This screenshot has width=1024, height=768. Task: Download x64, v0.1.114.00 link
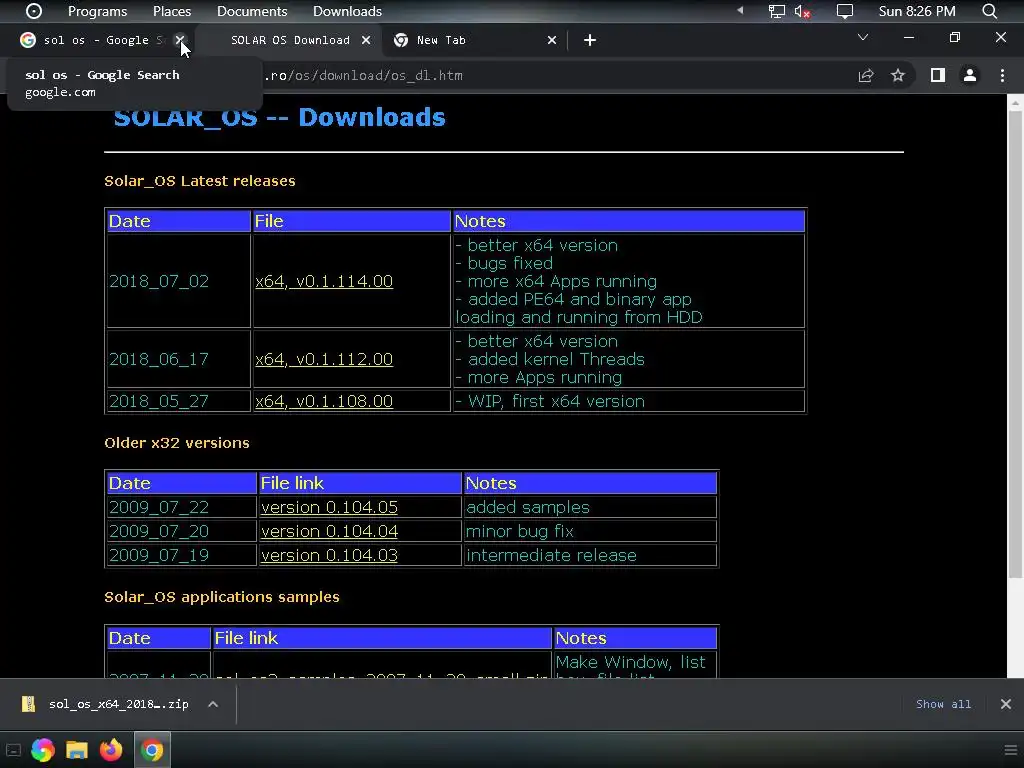pyautogui.click(x=324, y=281)
